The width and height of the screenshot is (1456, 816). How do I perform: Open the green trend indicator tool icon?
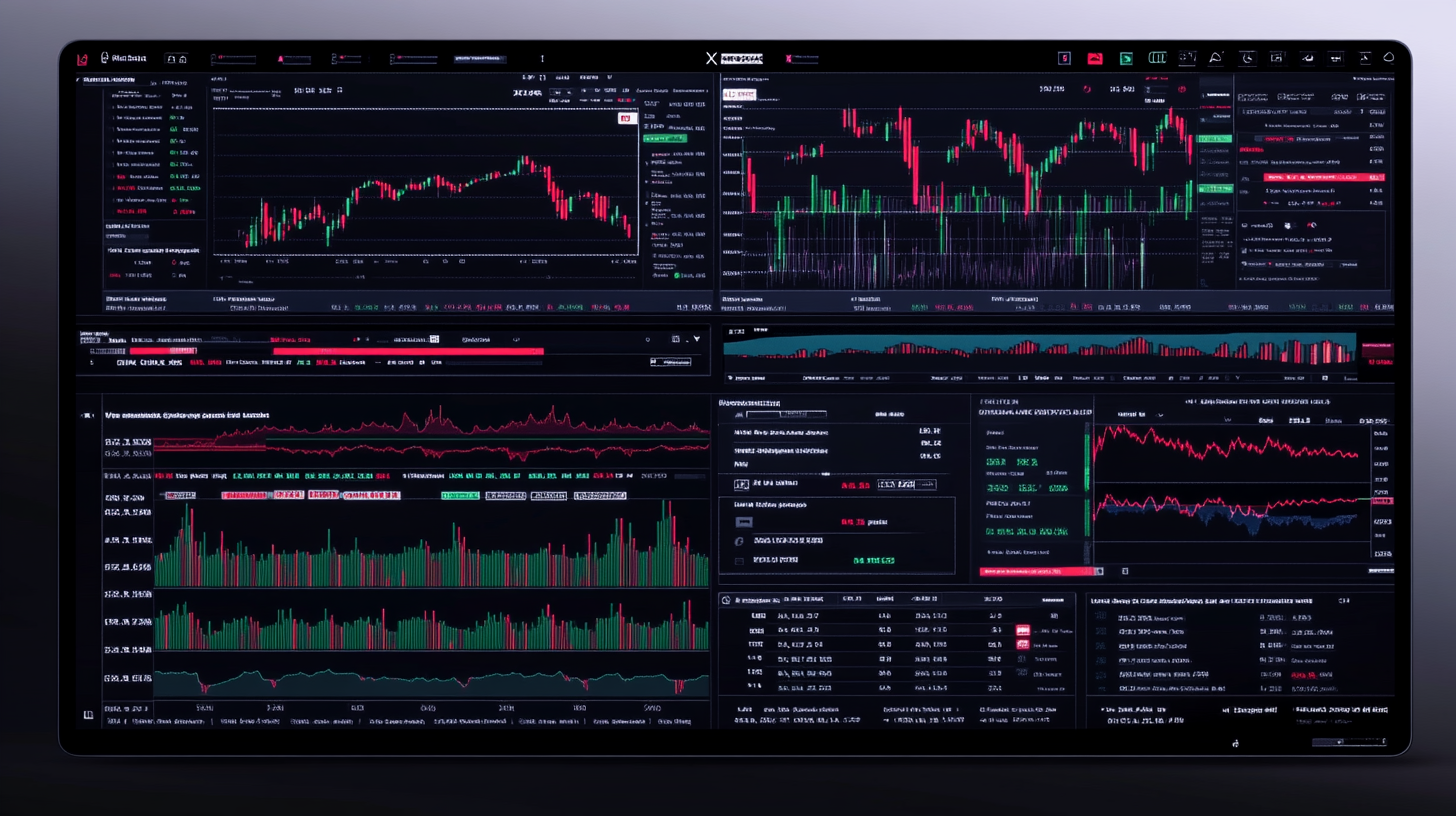point(1126,58)
